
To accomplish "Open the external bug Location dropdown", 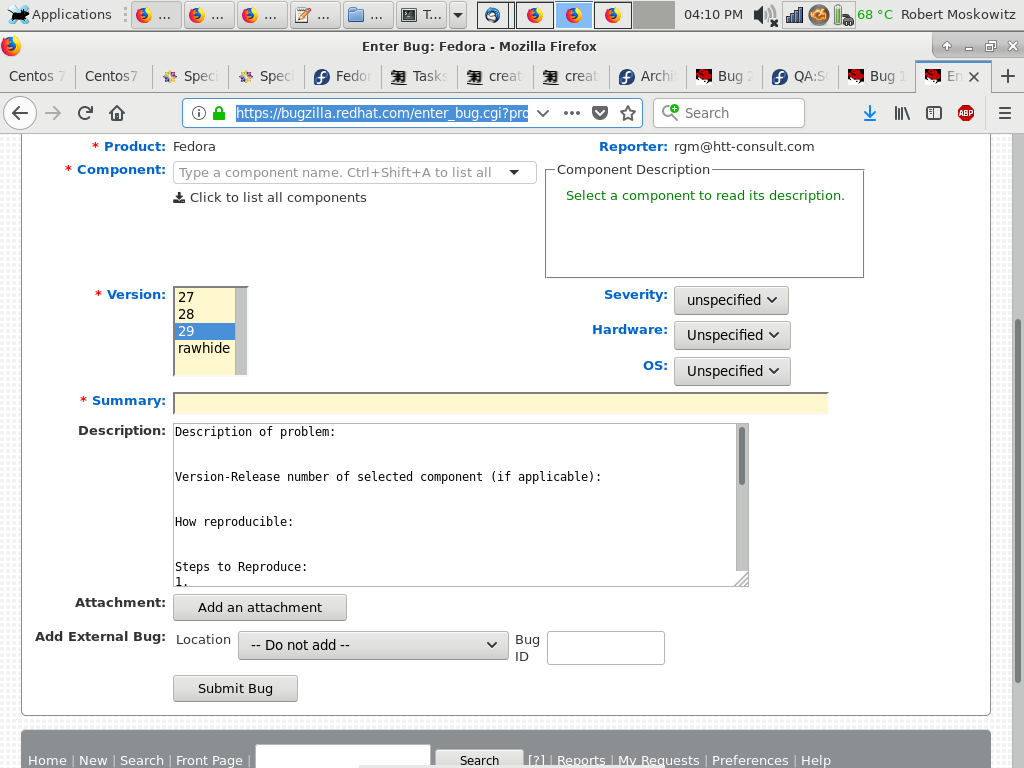I will [x=373, y=645].
